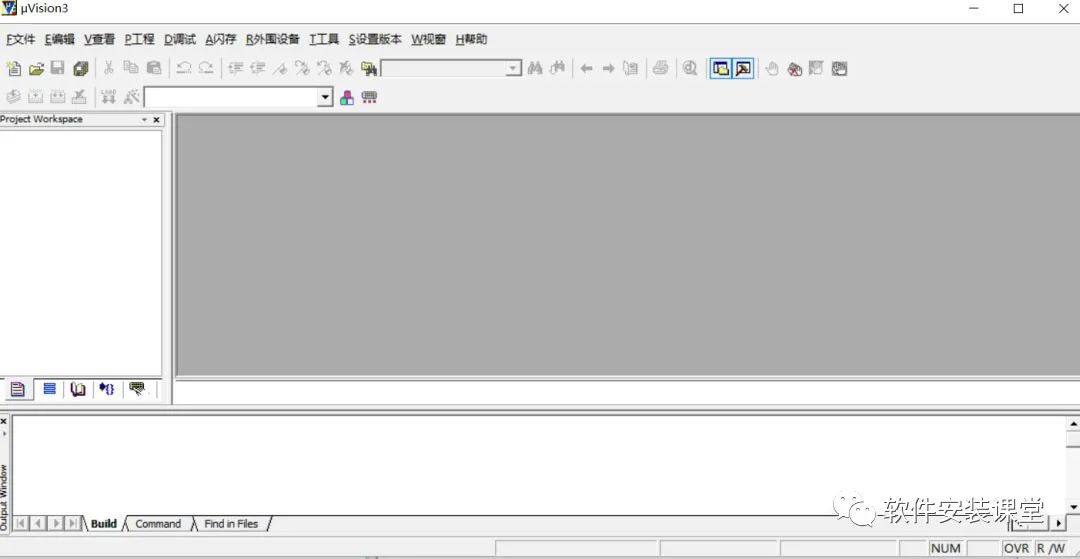The height and width of the screenshot is (559, 1080).
Task: Click the Copy icon in the toolbar
Action: (131, 68)
